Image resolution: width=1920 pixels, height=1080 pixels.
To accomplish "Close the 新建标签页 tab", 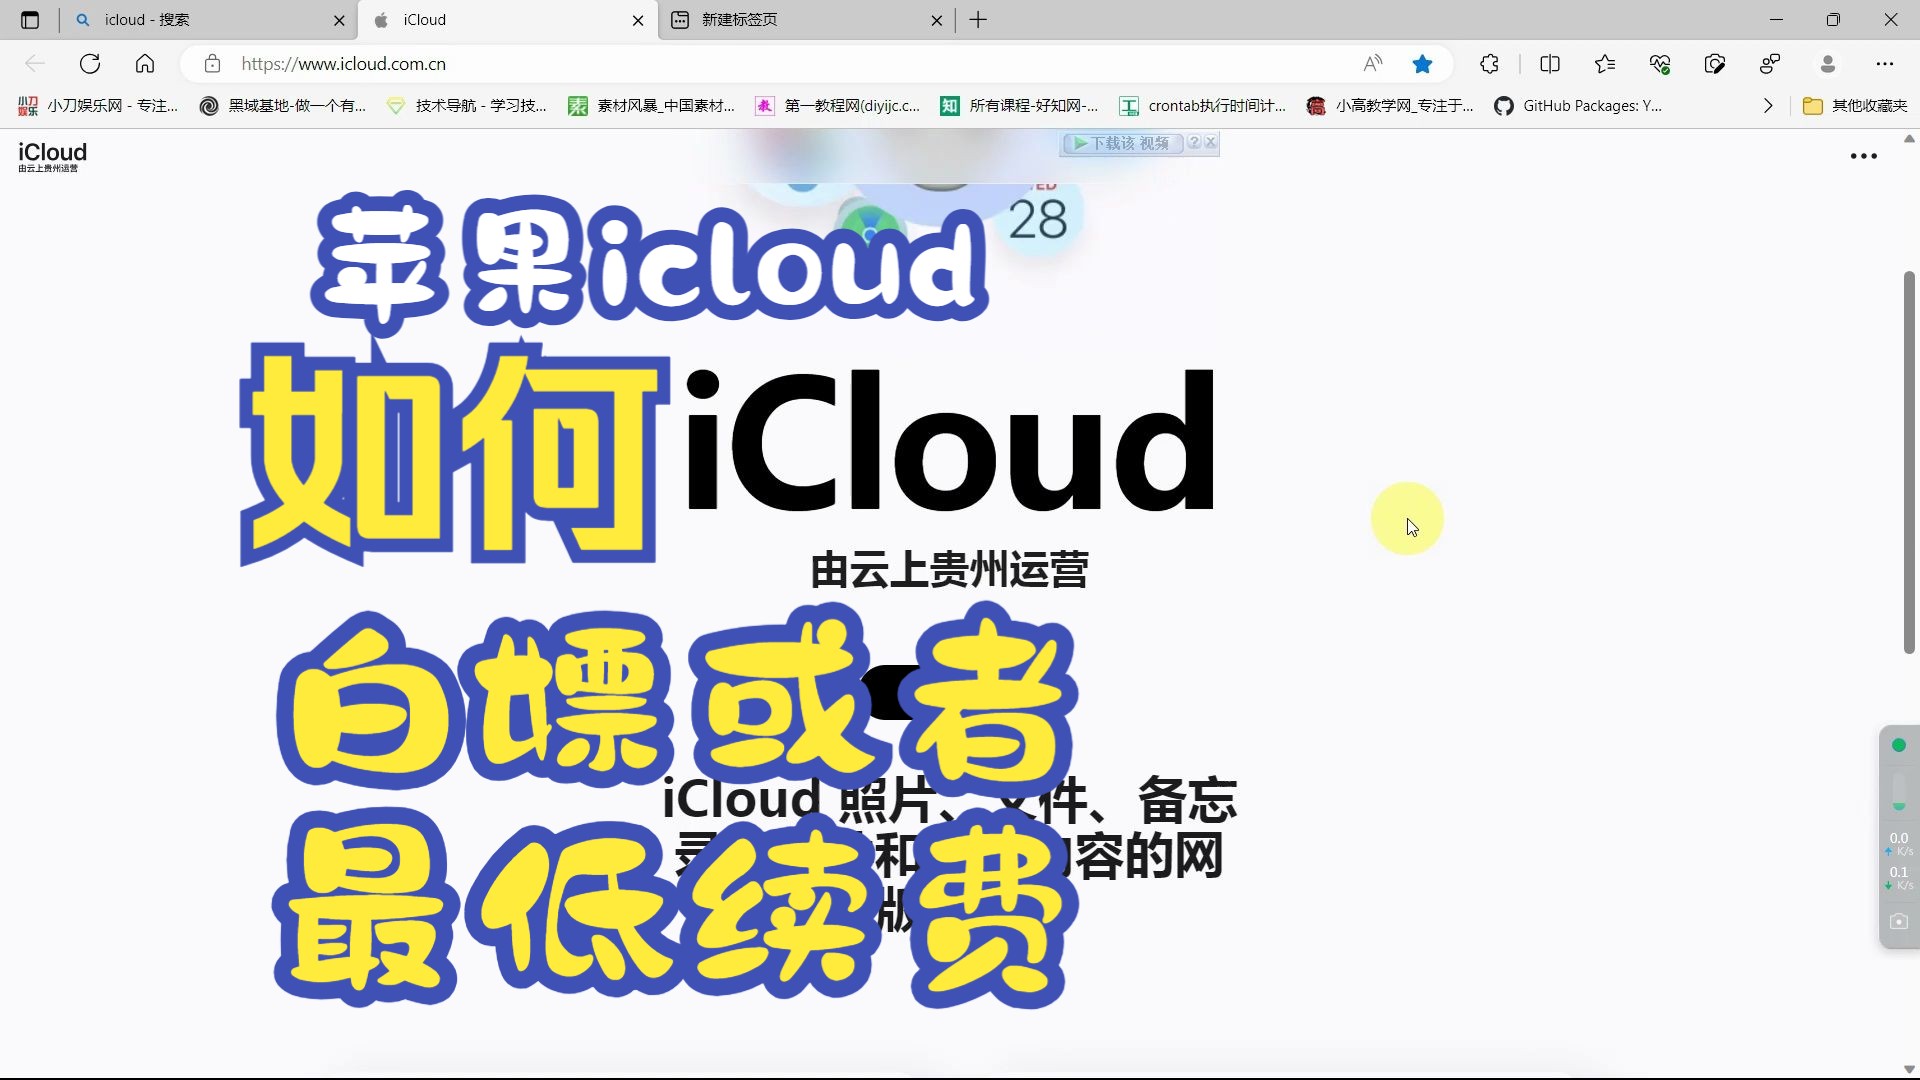I will 936,20.
